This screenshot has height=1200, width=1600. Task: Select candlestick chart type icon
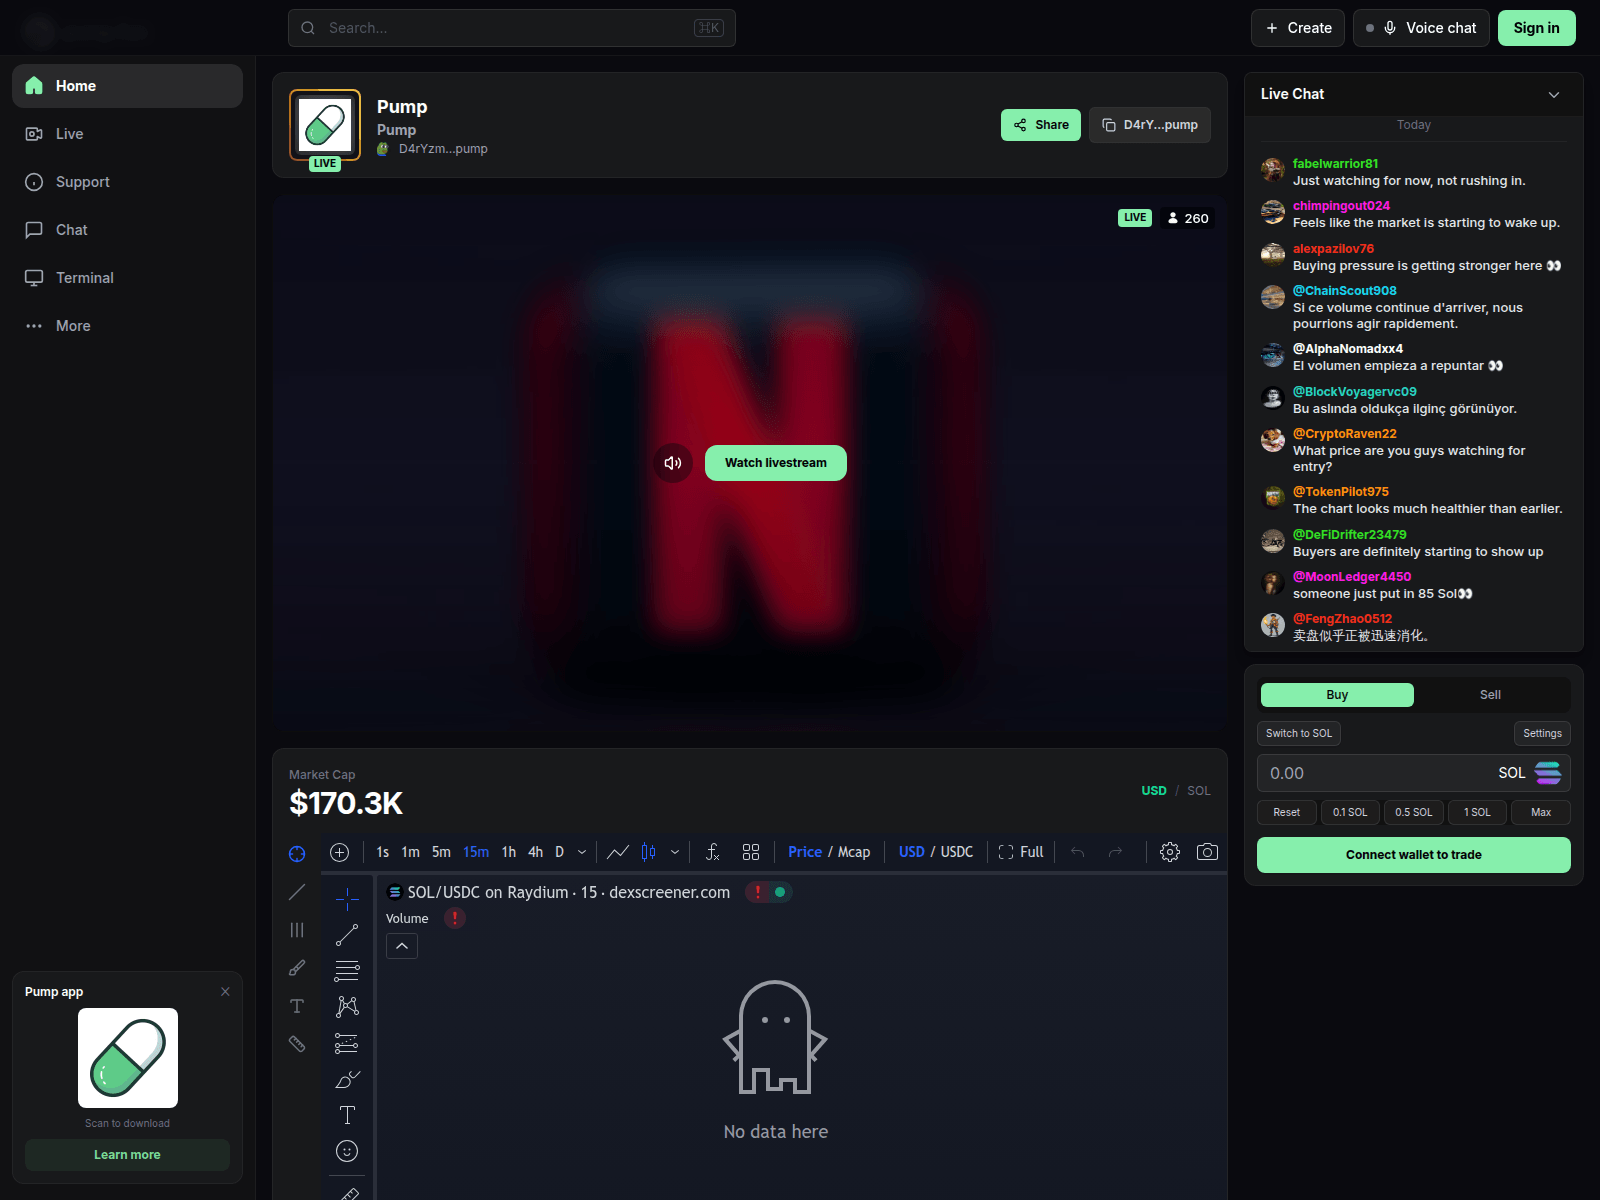coord(648,852)
